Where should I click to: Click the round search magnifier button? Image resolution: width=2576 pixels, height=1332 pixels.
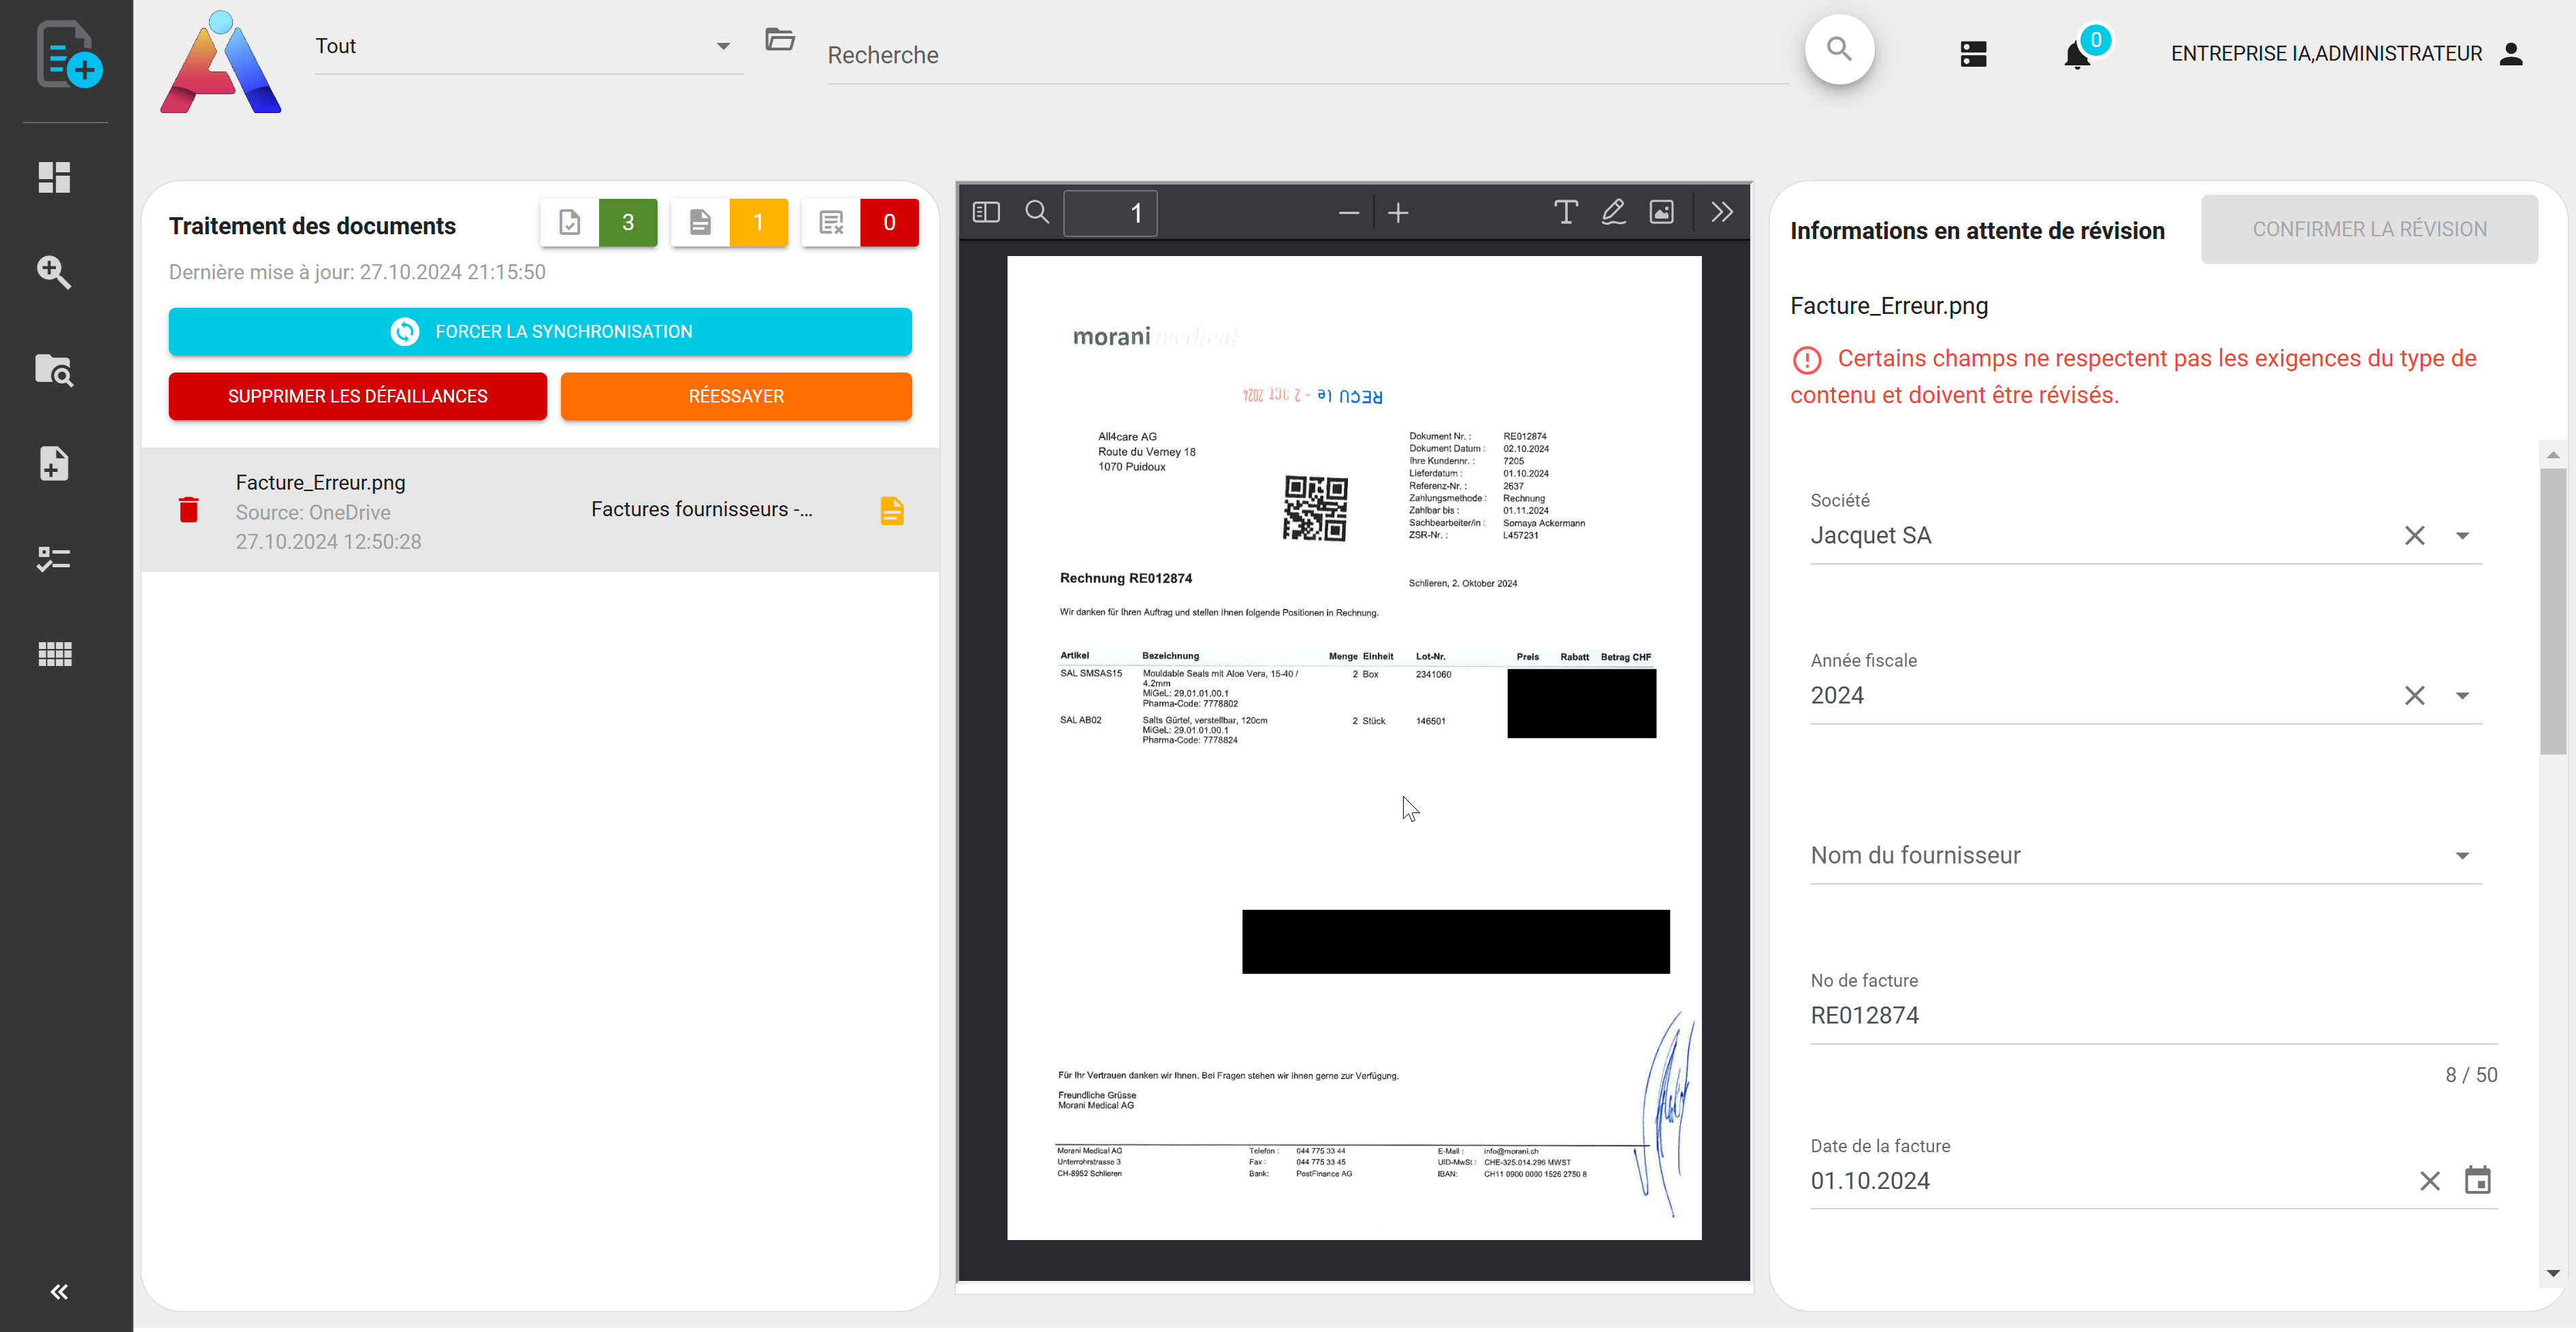point(1839,49)
